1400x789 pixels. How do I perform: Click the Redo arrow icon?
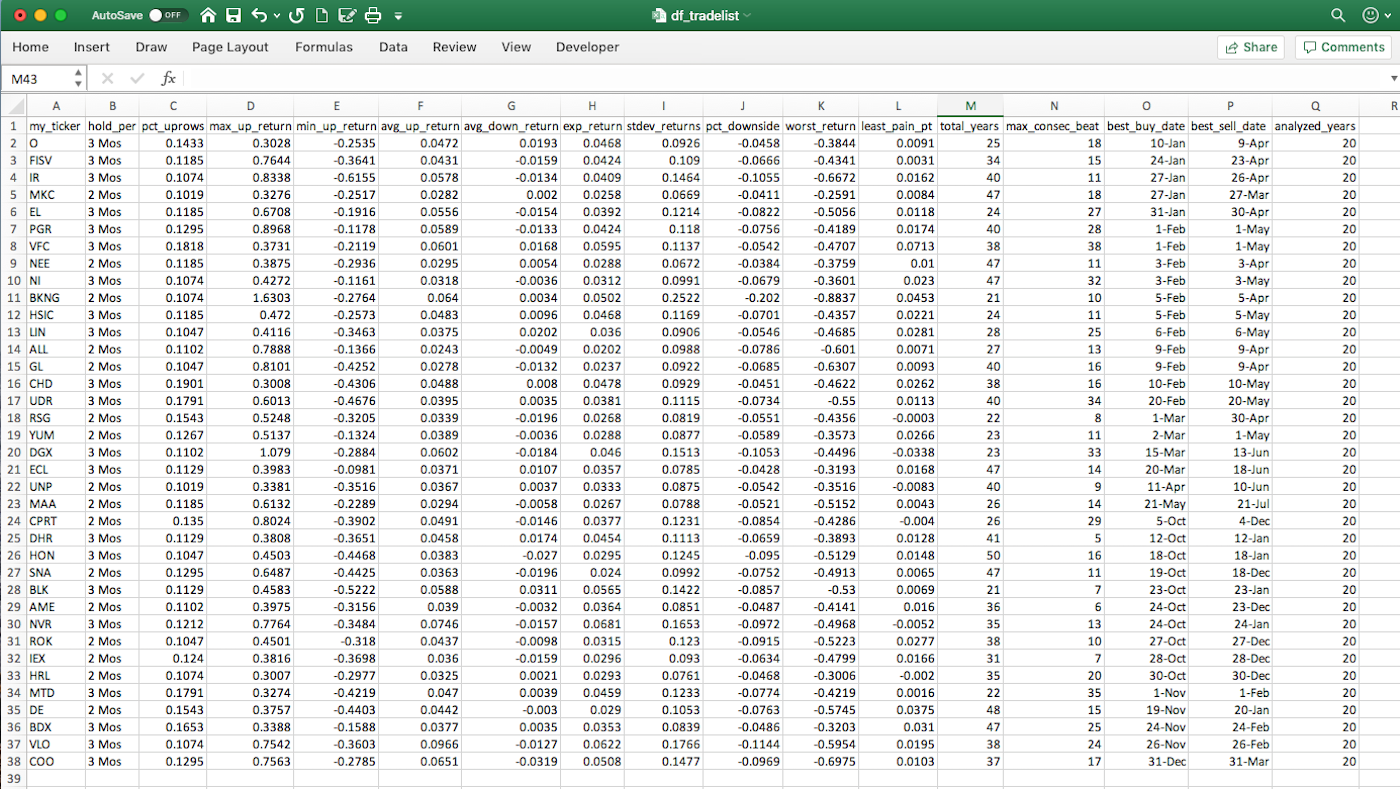coord(296,16)
